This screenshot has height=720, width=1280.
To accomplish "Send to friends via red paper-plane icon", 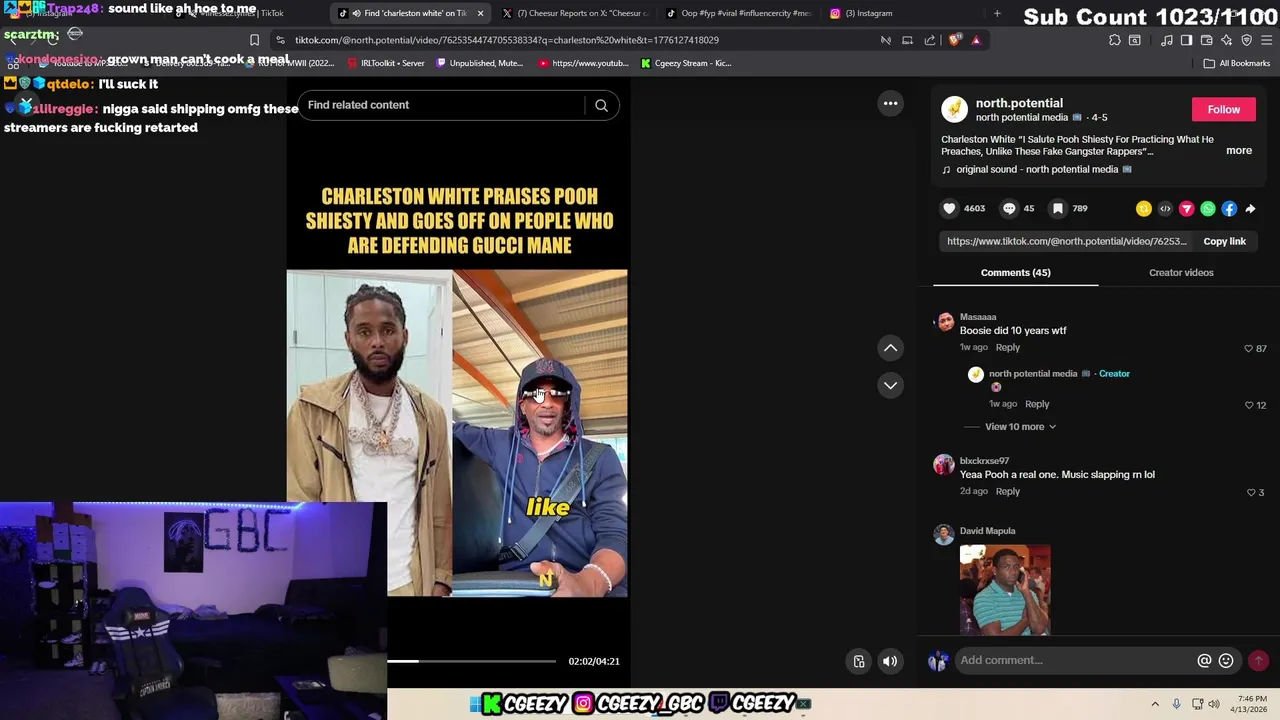I will [1186, 208].
